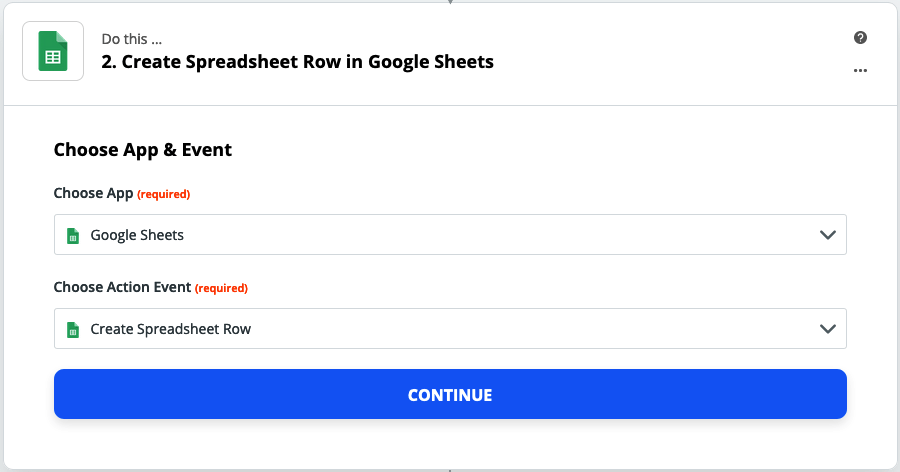Click the connector line below the step card
The image size is (900, 472).
pos(450,469)
